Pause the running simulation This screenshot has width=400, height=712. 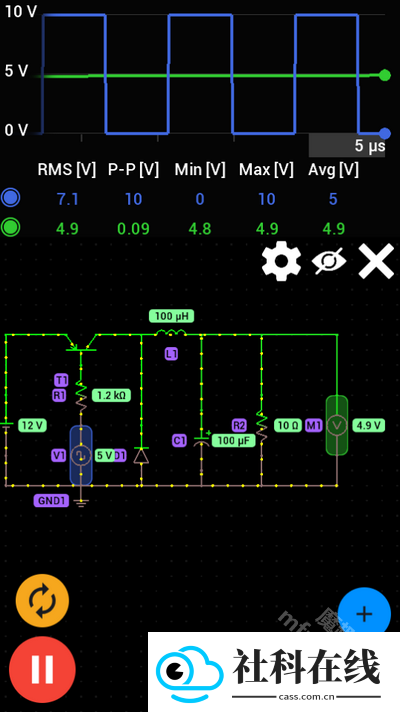(42, 669)
